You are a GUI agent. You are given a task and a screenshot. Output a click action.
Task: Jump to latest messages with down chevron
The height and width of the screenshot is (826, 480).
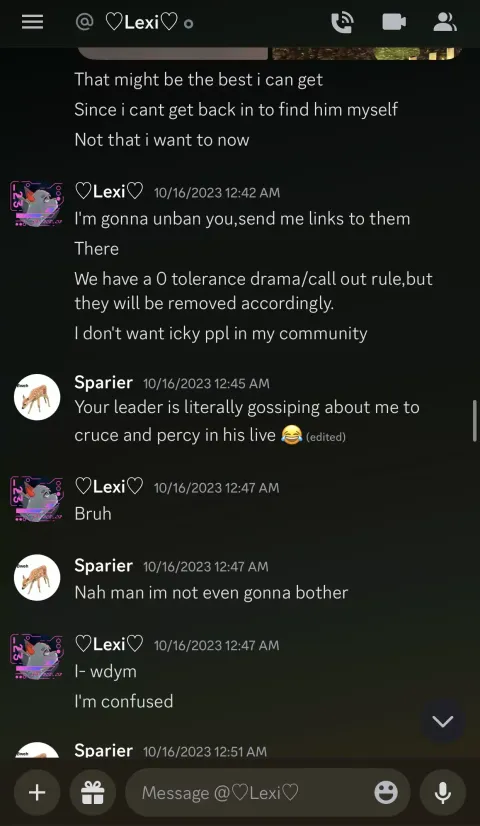[443, 721]
